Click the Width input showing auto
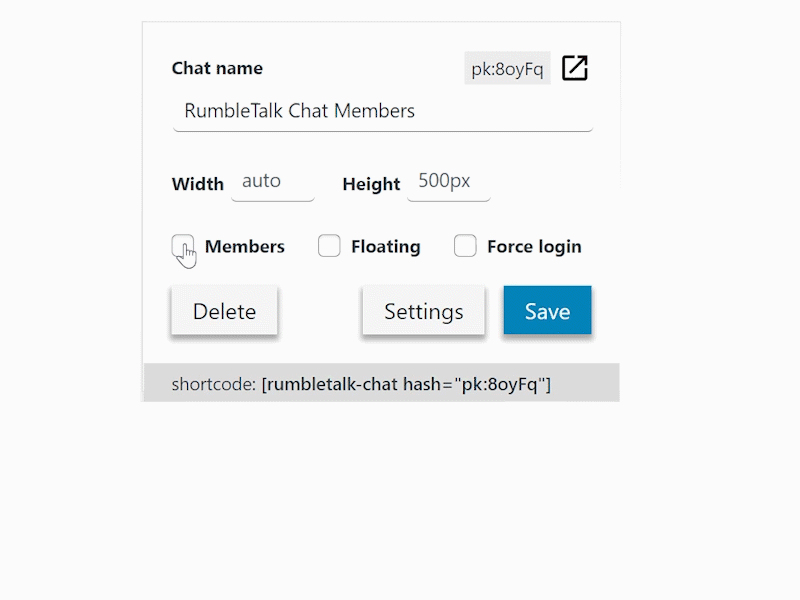The image size is (800, 600). pyautogui.click(x=272, y=182)
